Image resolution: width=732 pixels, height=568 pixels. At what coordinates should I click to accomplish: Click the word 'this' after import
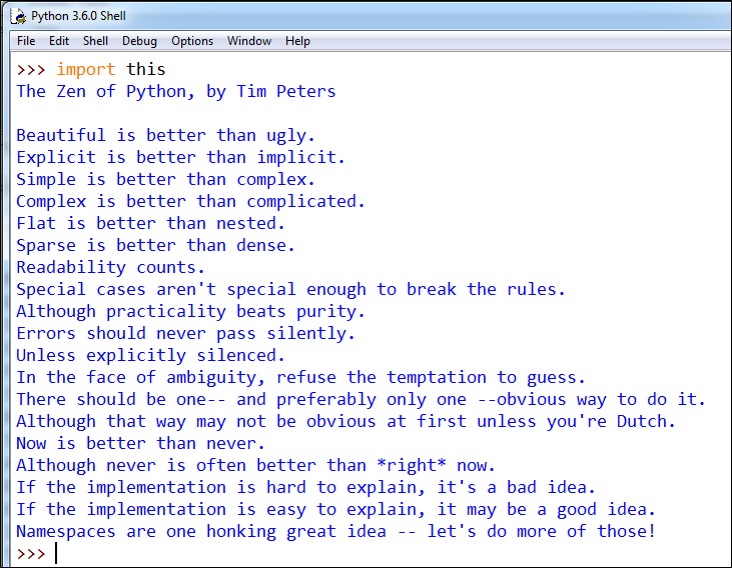(146, 70)
